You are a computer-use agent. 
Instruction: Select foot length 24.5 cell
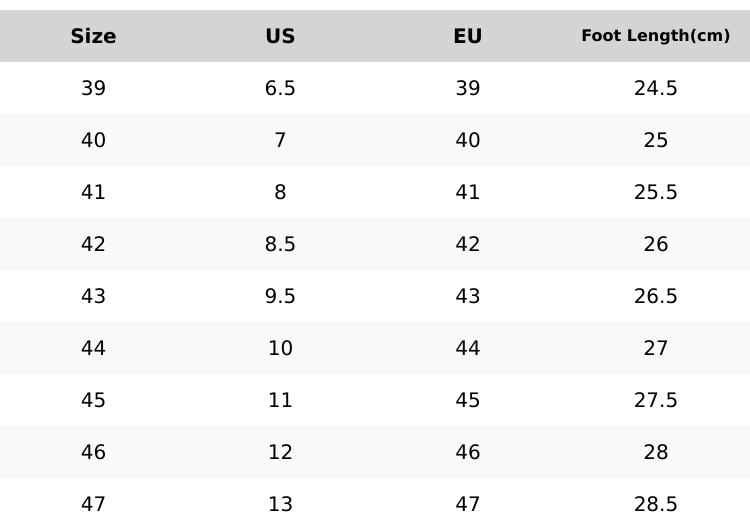click(655, 88)
